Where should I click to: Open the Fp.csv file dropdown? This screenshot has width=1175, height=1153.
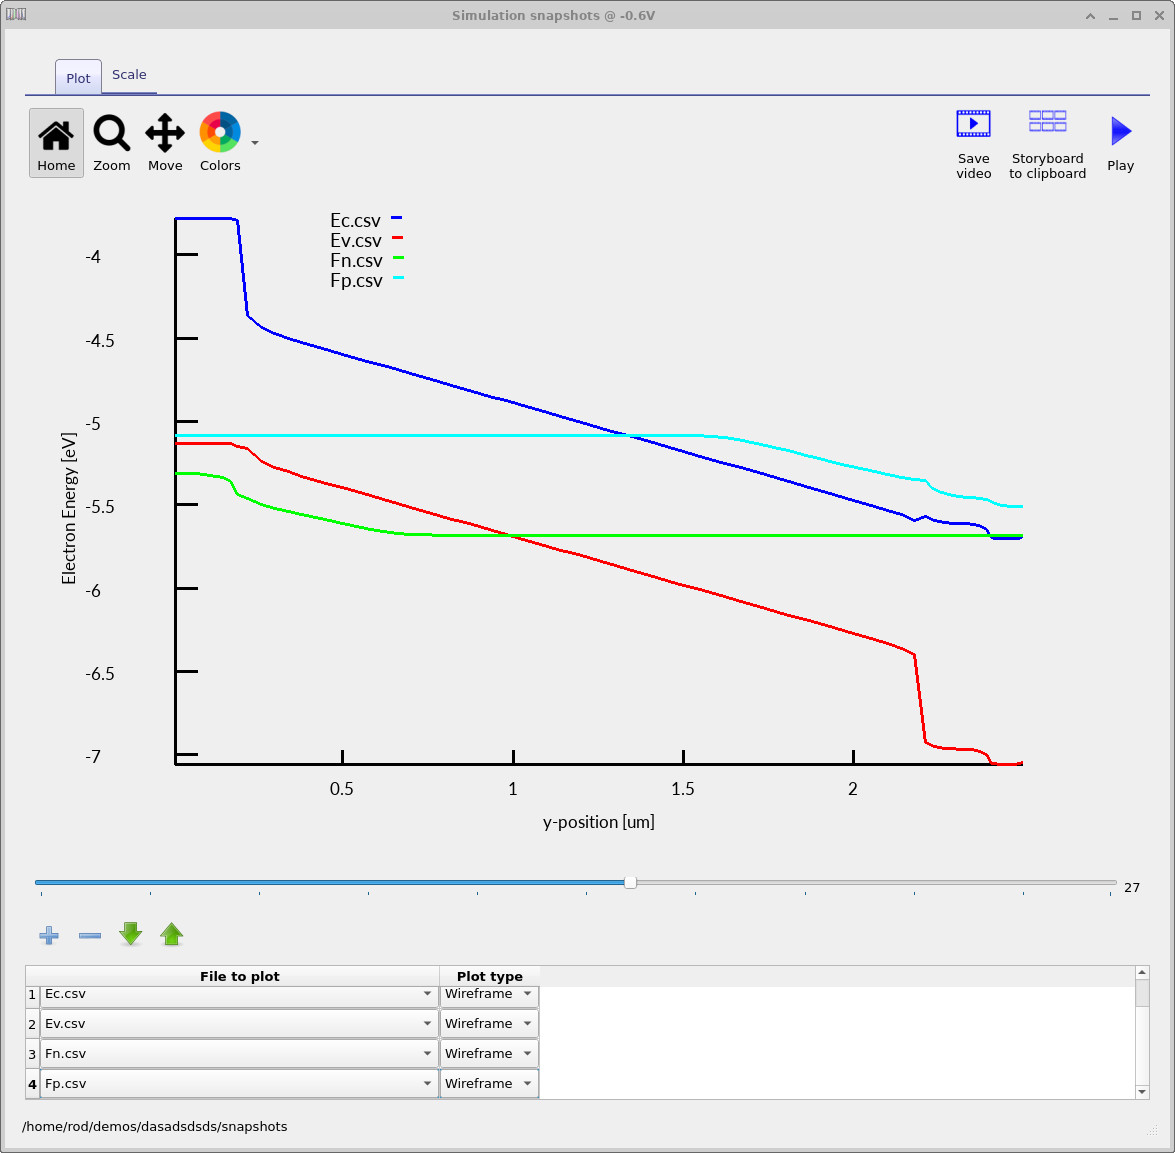click(238, 1083)
